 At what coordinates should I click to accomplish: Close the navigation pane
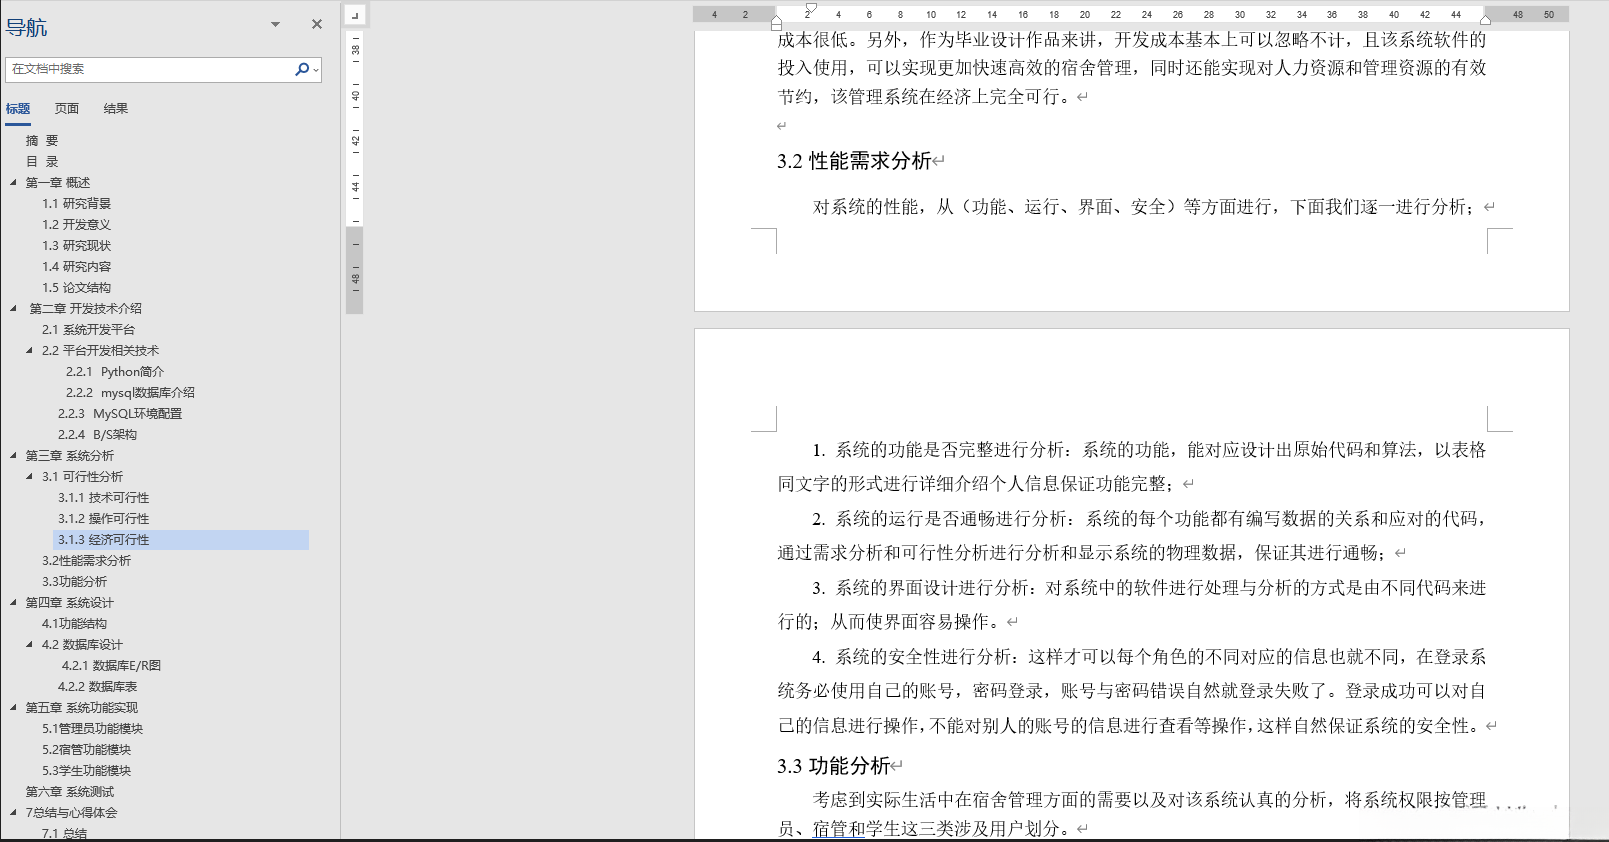[x=317, y=24]
